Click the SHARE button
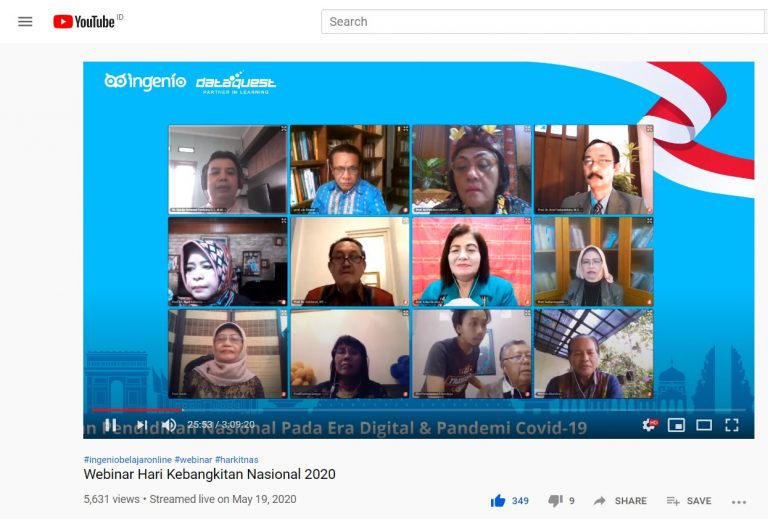This screenshot has height=519, width=768. click(620, 501)
